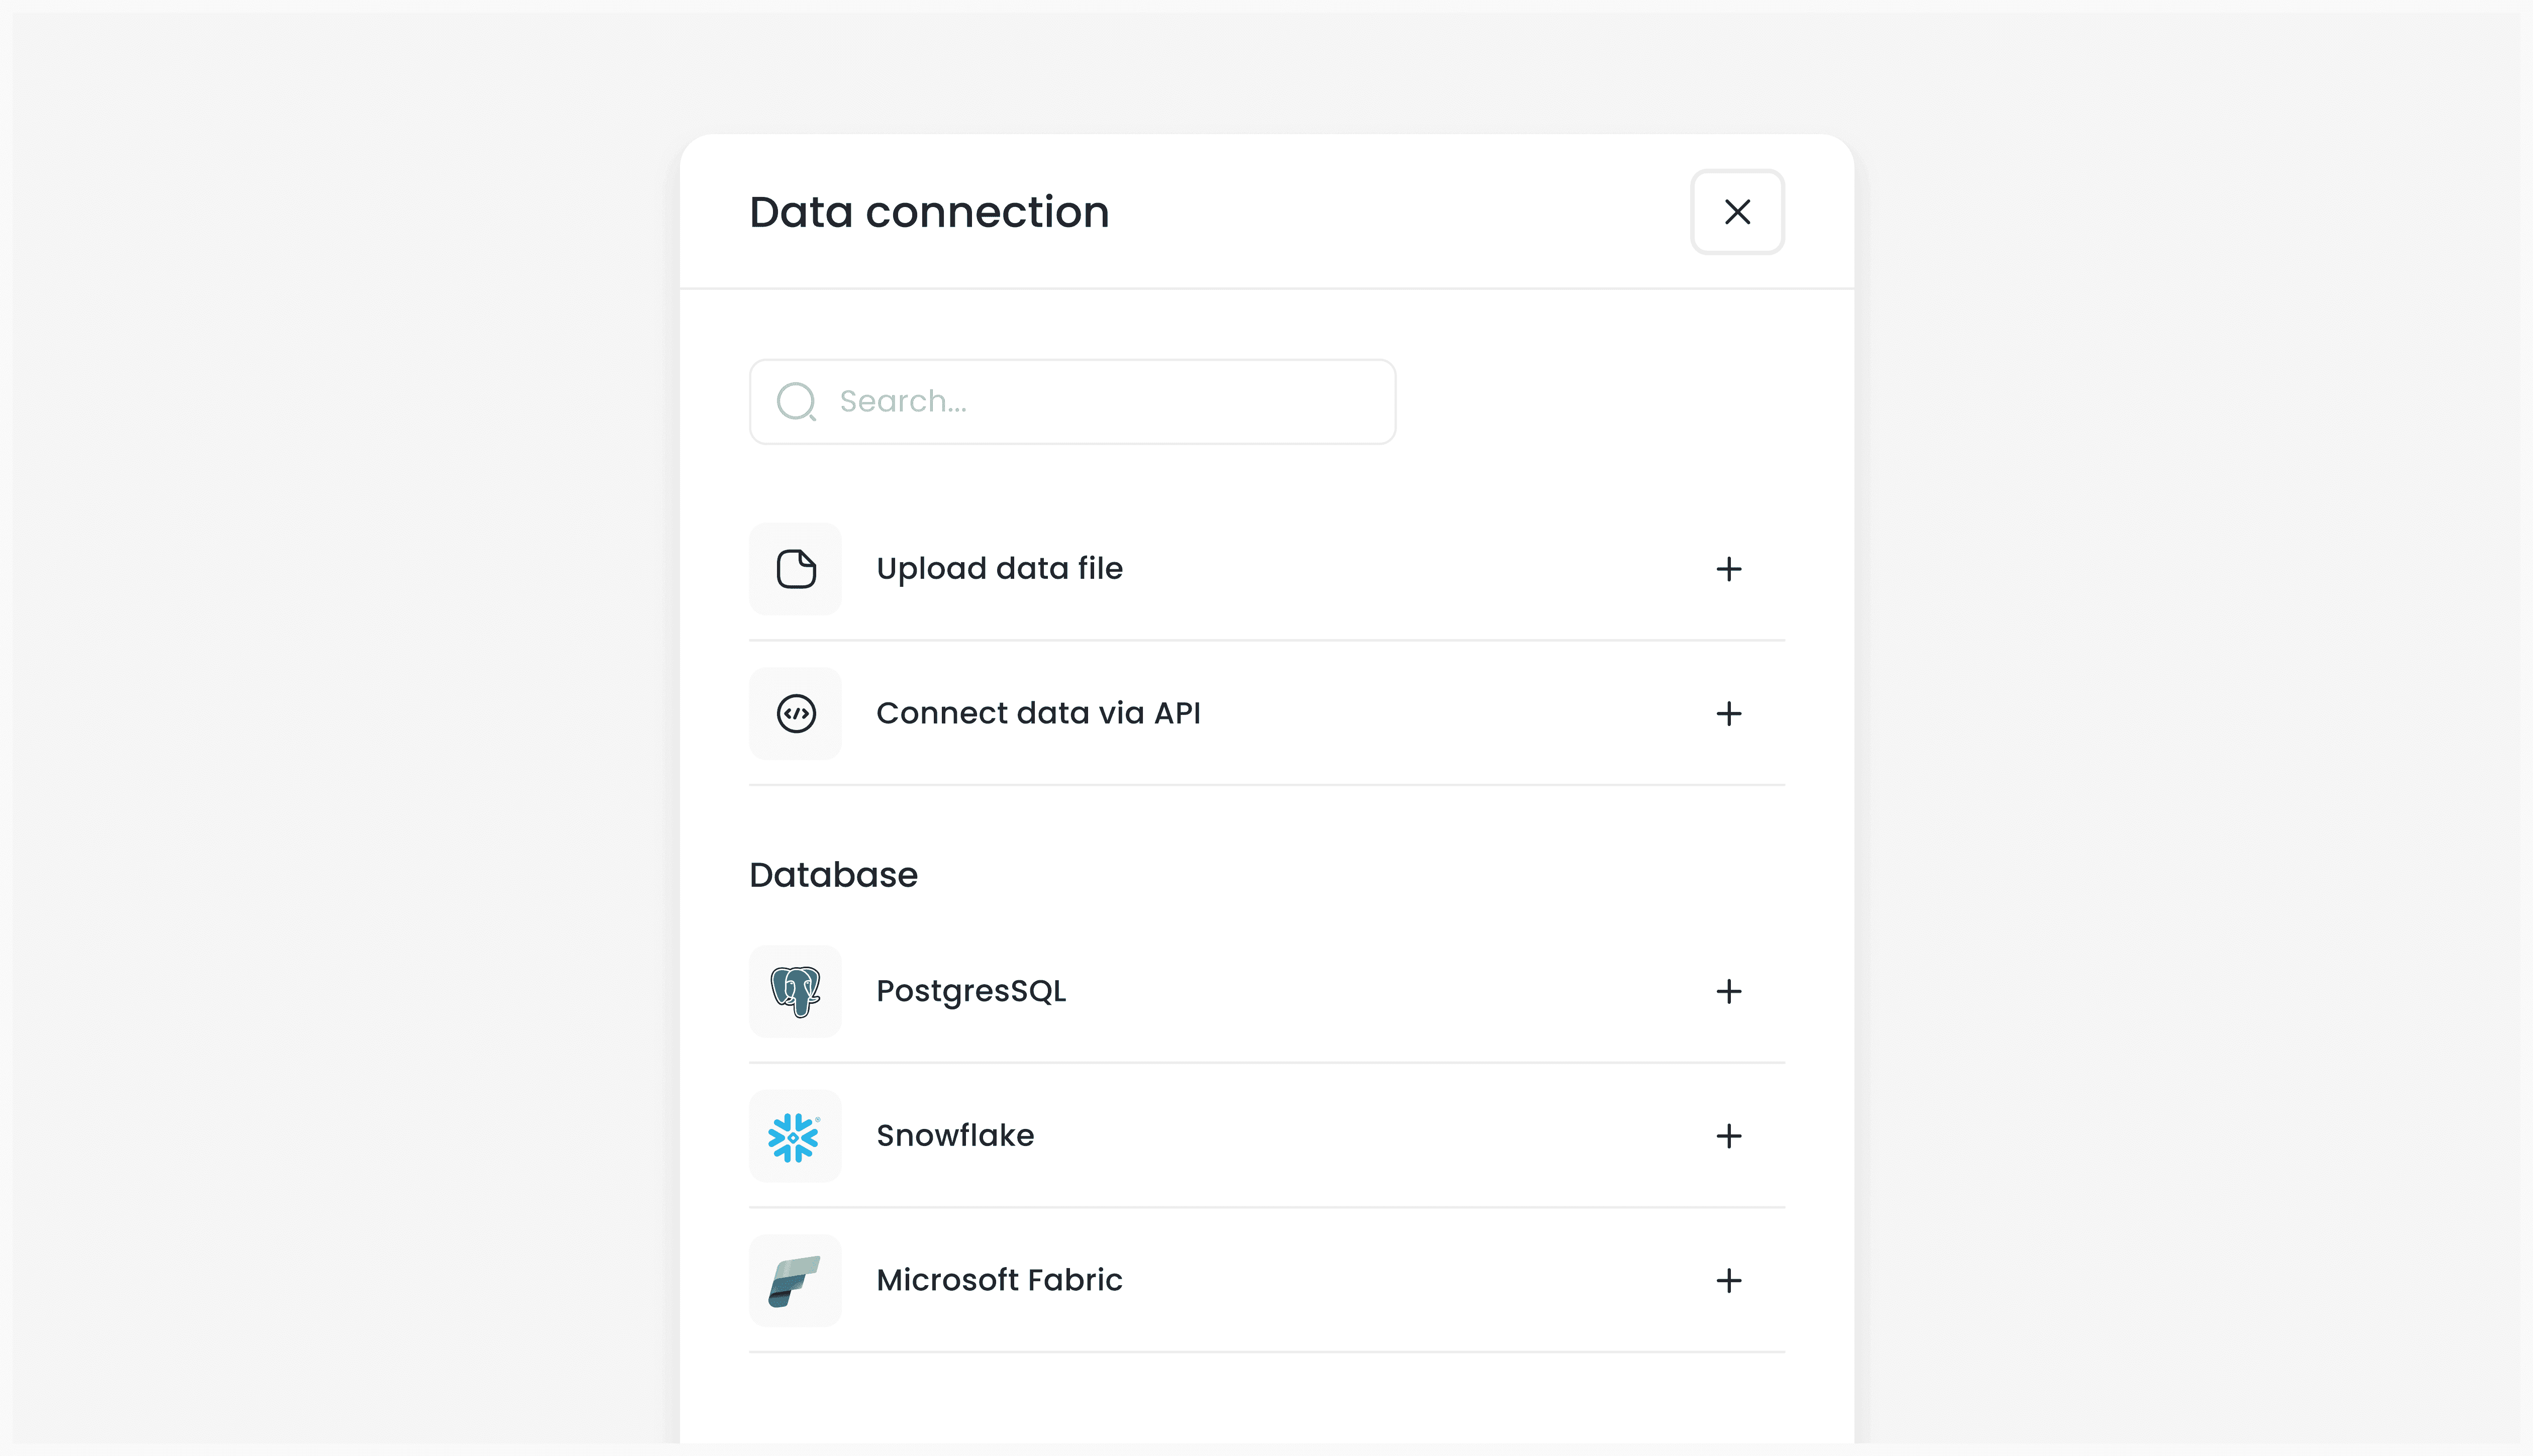This screenshot has height=1456, width=2533.
Task: Select the Snowflake database entry
Action: point(955,1136)
